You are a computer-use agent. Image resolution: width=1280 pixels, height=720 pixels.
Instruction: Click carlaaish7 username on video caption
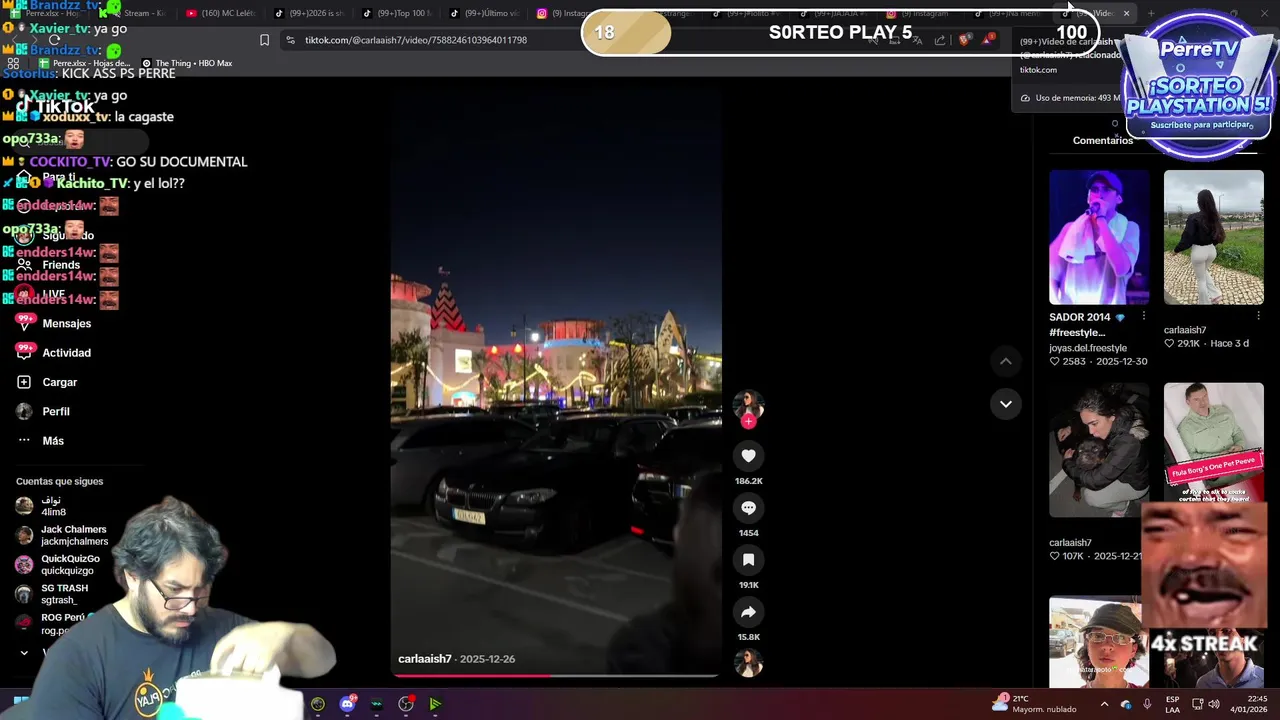coord(425,659)
